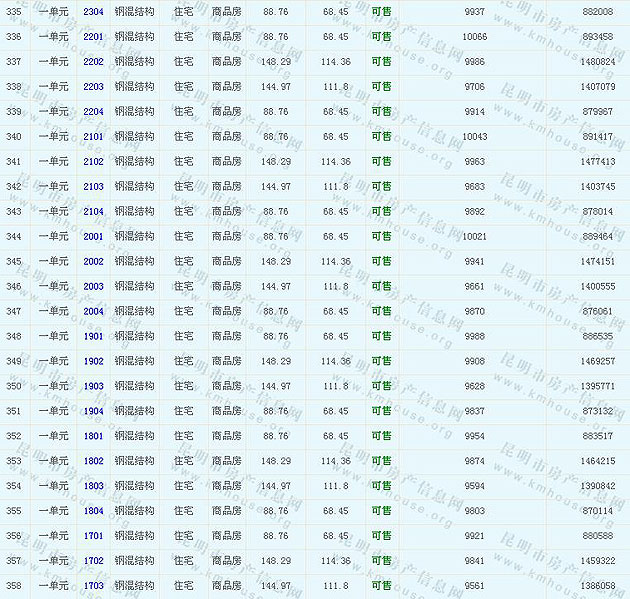Click total price 1386058 cell

[x=597, y=586]
